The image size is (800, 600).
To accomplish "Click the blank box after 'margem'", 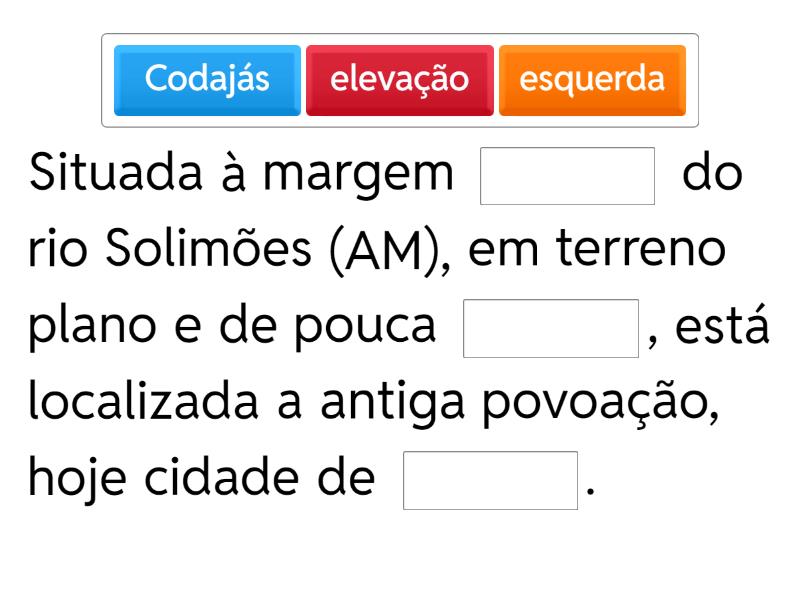I will (567, 176).
